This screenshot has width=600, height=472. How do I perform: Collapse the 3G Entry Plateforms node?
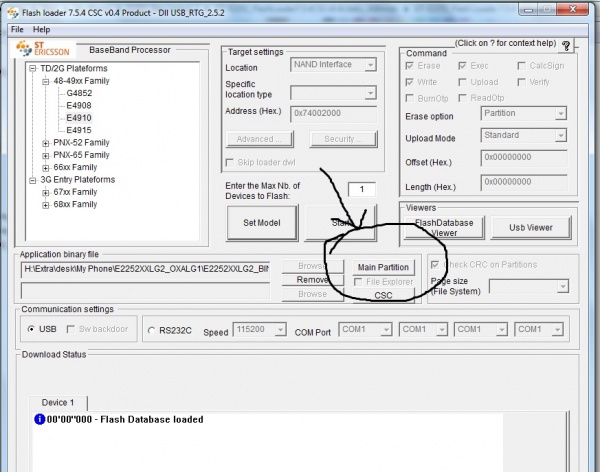coord(33,180)
